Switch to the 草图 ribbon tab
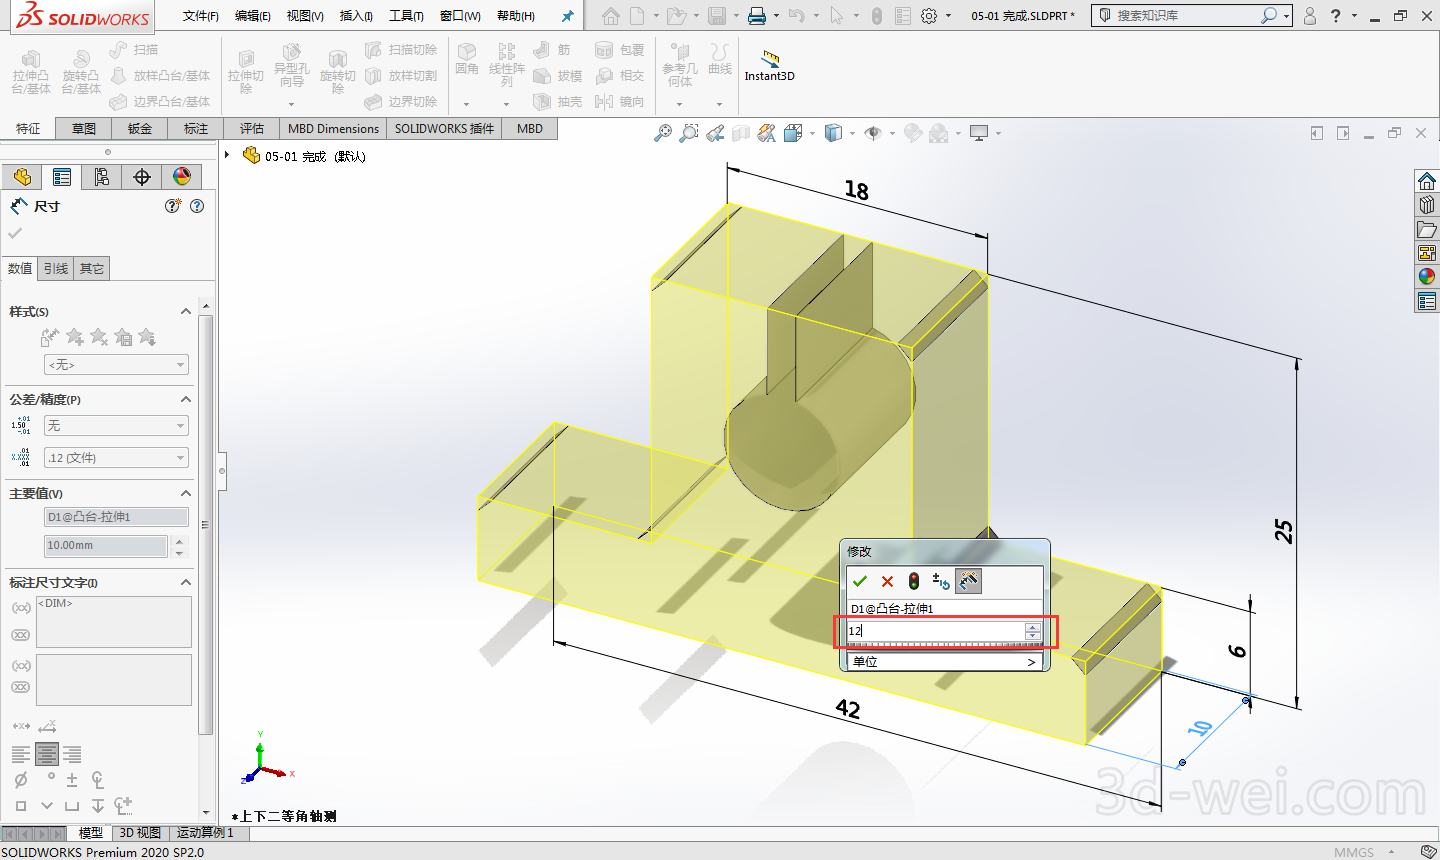This screenshot has width=1440, height=860. [84, 128]
